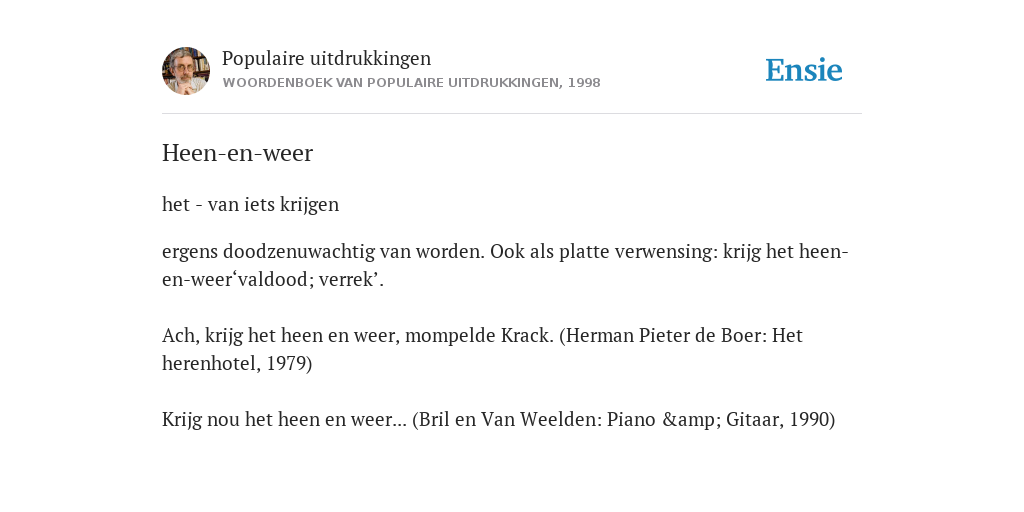Click 'krijg het heen-' at line end

786,251
